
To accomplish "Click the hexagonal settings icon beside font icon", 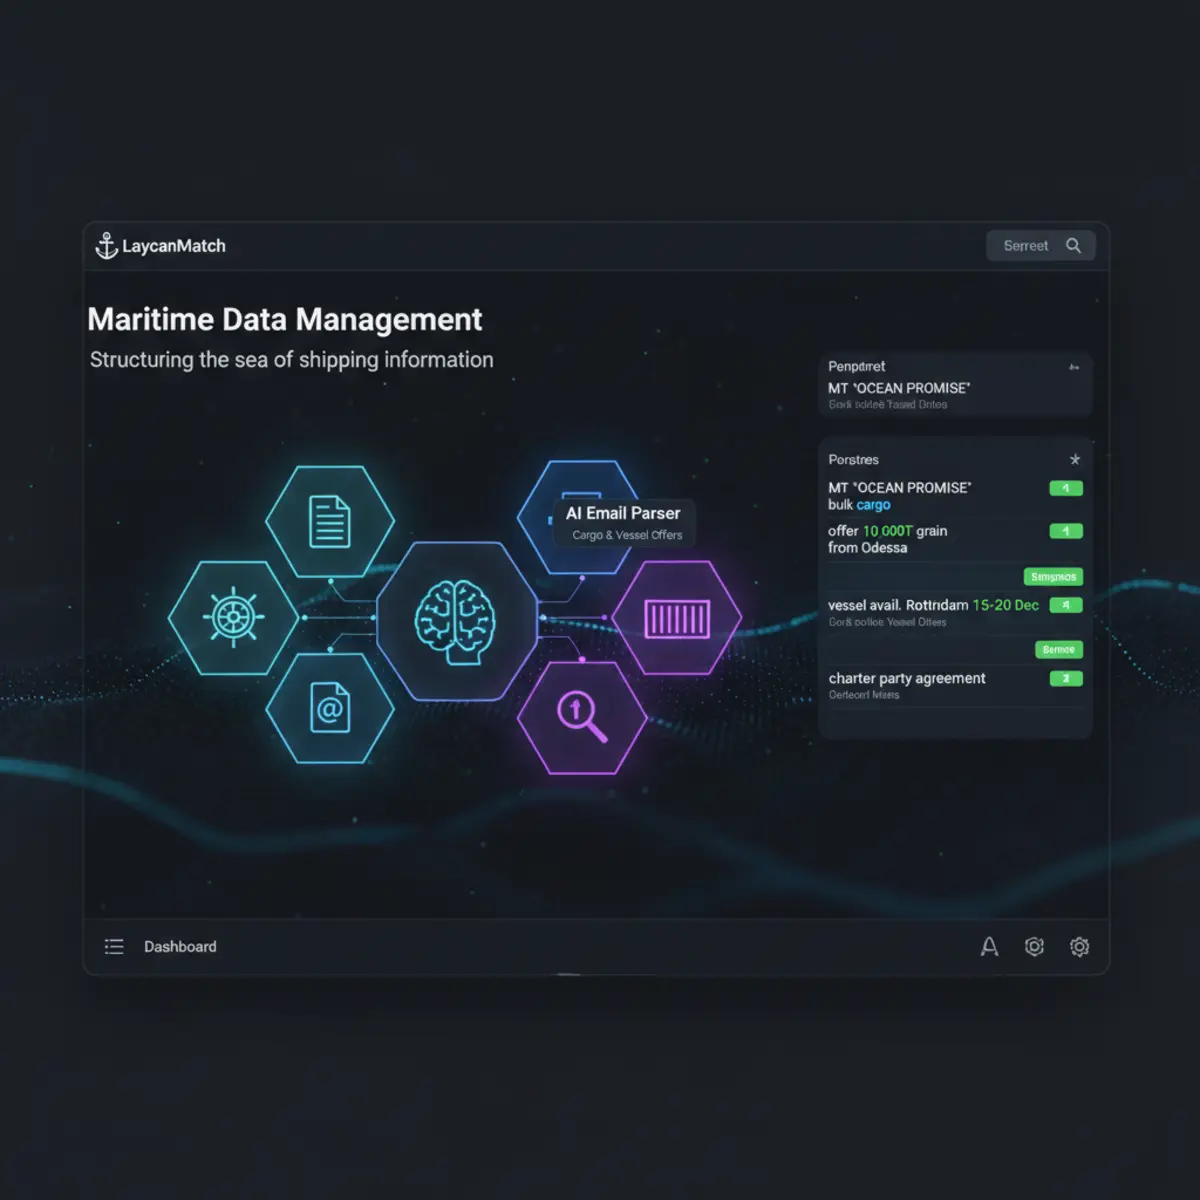I will coord(1034,947).
